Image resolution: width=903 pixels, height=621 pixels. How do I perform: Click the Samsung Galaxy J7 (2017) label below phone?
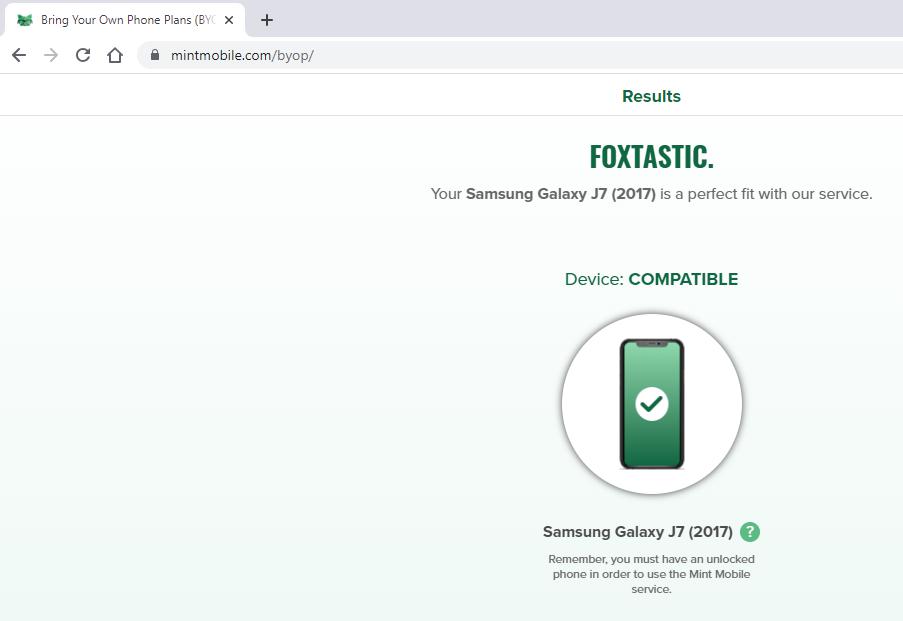coord(638,532)
